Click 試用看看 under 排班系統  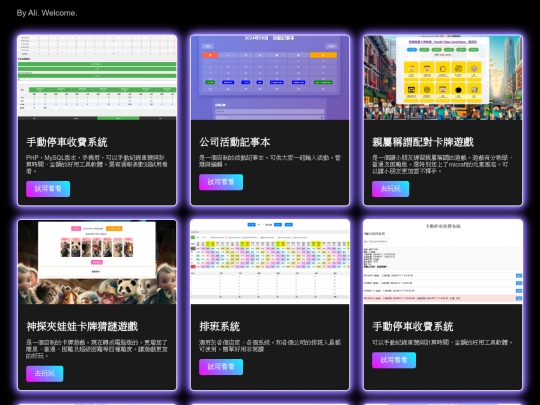pyautogui.click(x=221, y=367)
